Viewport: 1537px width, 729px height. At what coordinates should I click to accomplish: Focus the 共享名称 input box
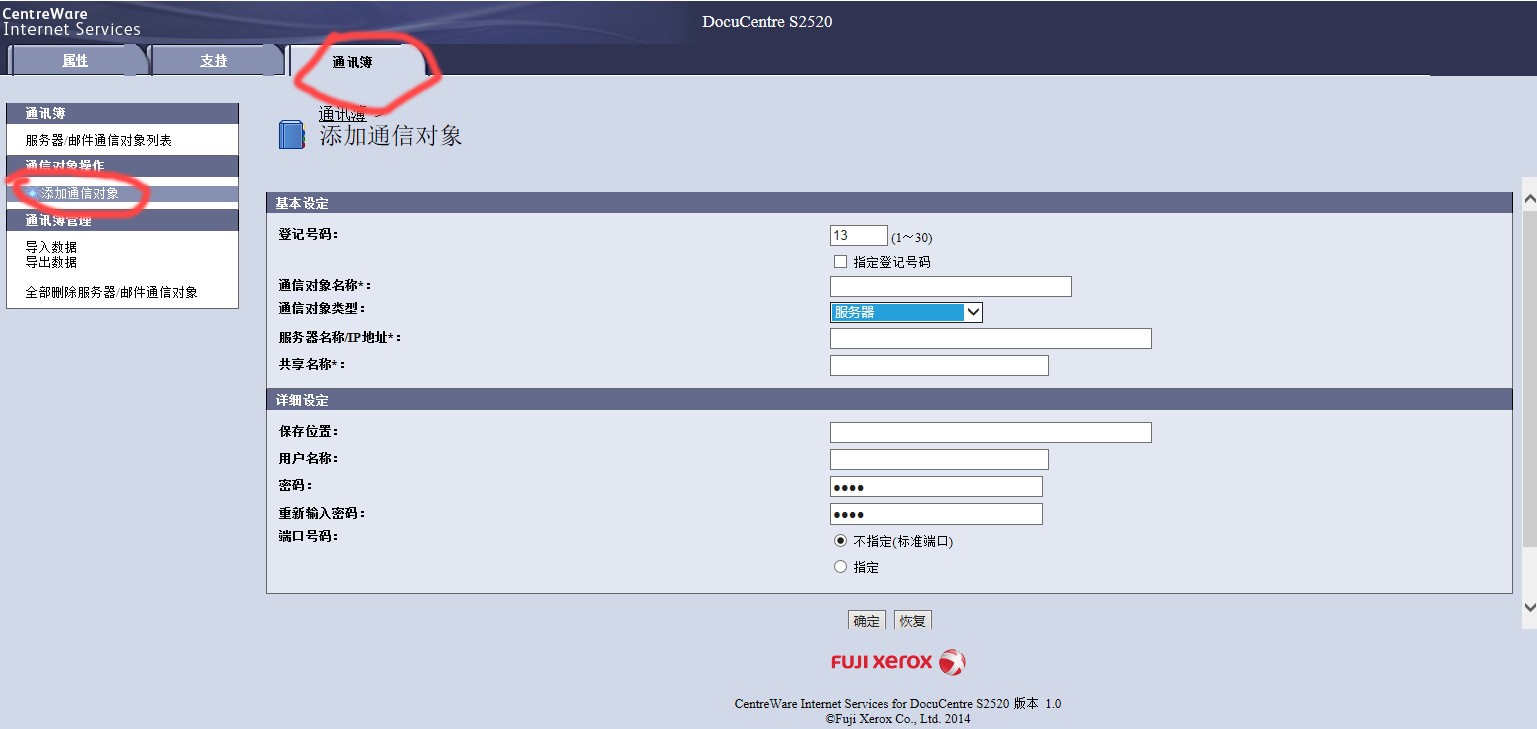click(x=939, y=365)
